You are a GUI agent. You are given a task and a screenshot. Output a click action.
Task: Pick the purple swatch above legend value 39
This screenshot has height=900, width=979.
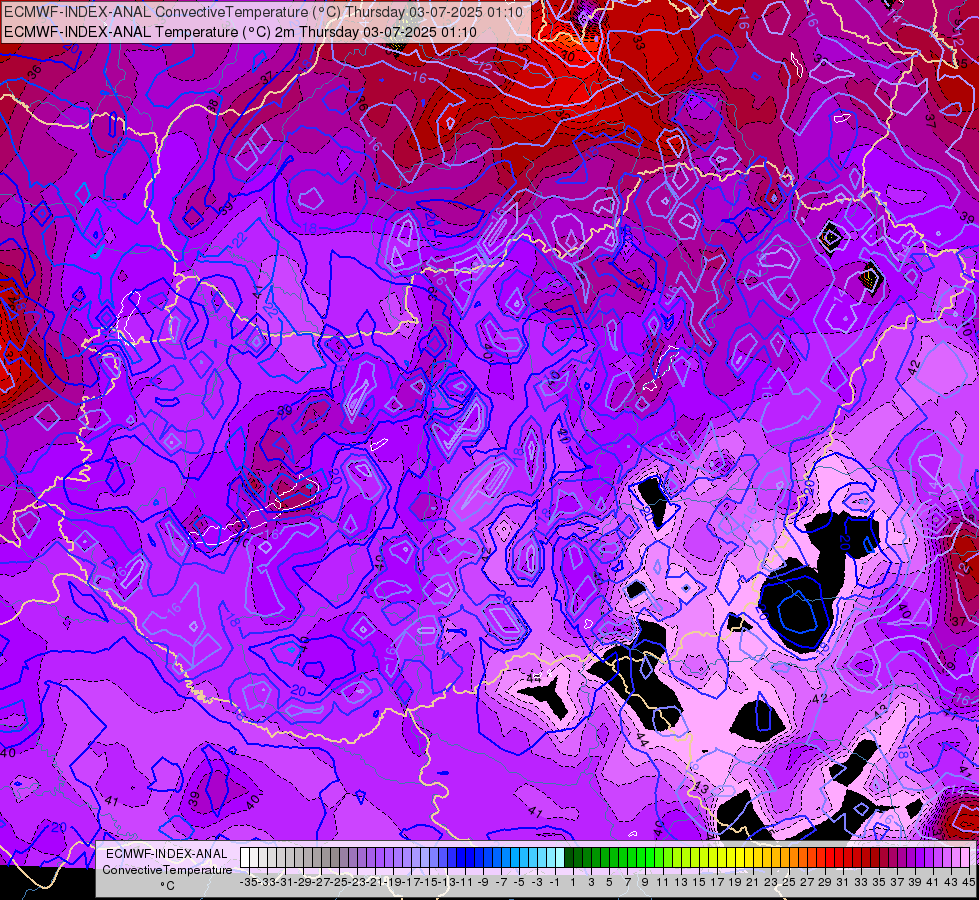click(912, 857)
